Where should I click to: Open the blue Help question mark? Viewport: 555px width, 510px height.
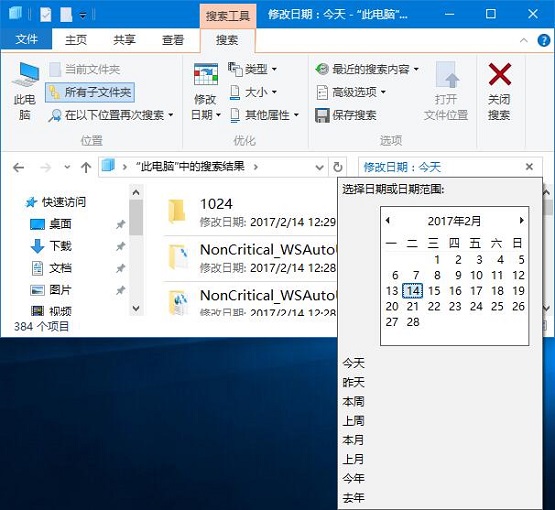coord(544,40)
